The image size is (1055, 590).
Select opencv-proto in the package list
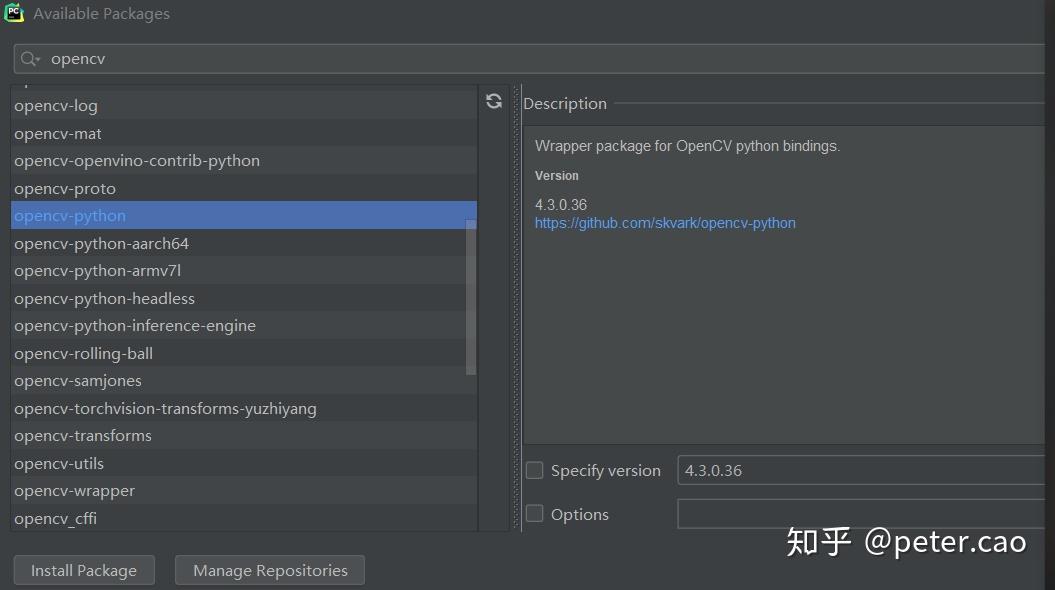244,188
